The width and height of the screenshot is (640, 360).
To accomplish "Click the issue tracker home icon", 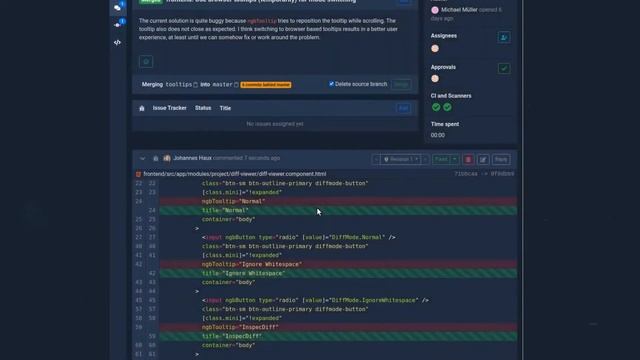I will tap(142, 108).
